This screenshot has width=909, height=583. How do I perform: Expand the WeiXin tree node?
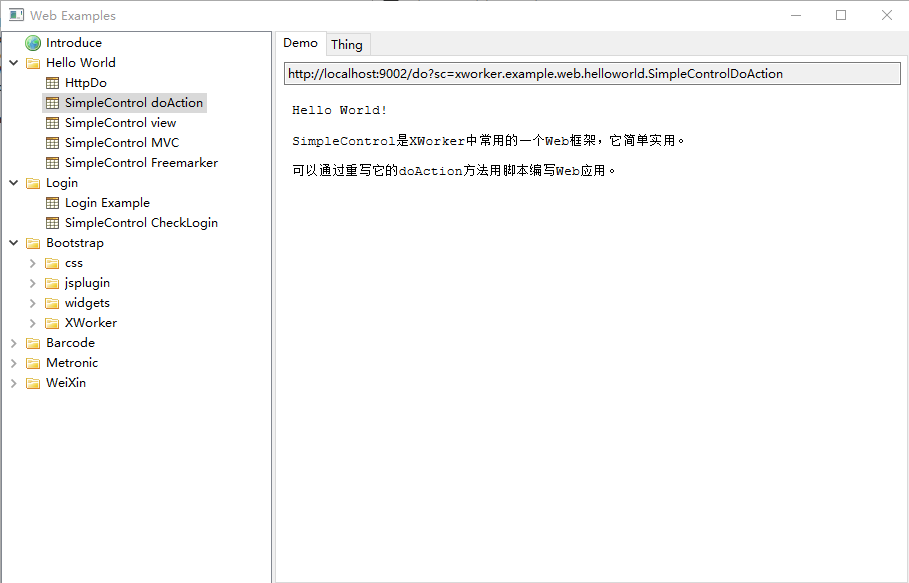tap(14, 383)
